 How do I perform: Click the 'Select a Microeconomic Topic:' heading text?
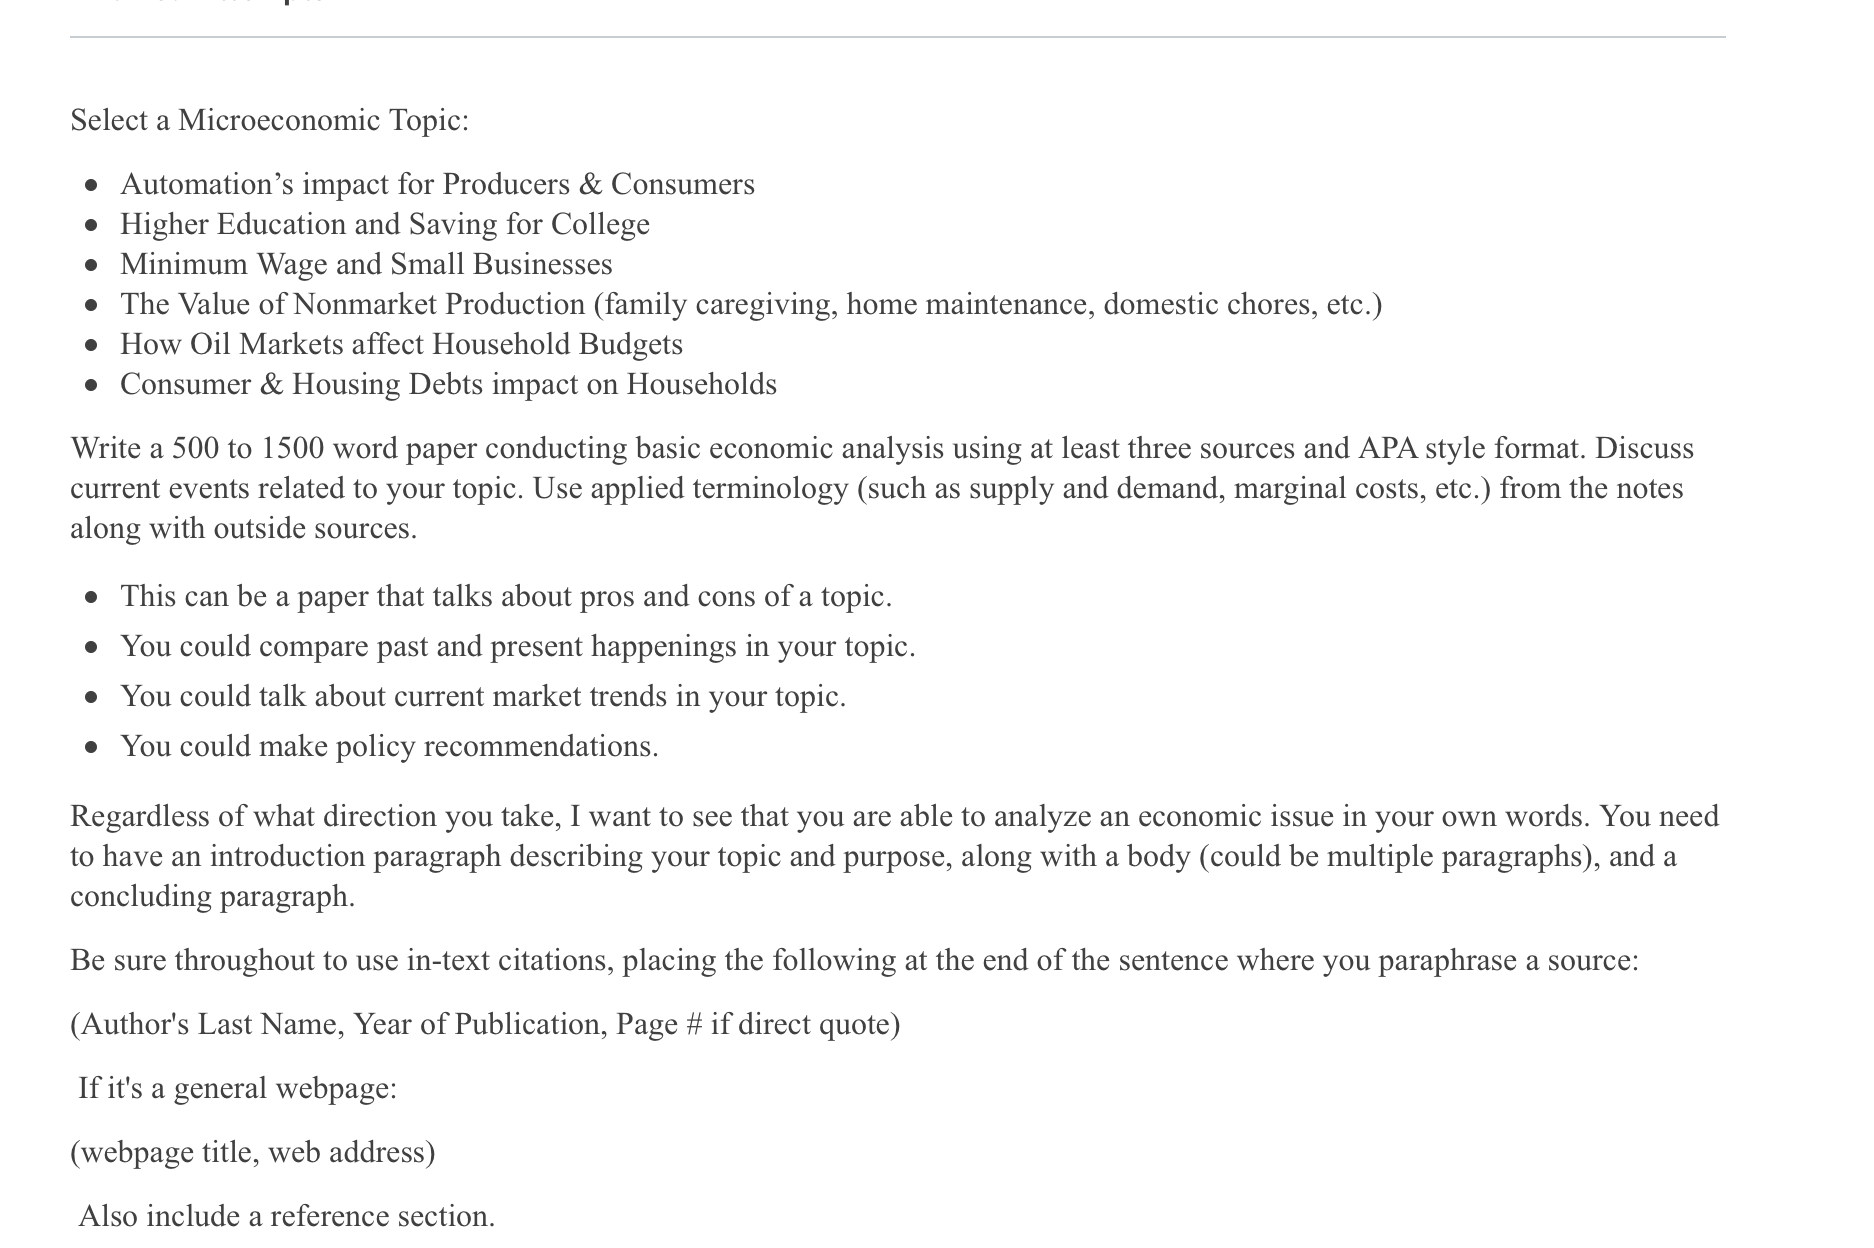click(269, 121)
